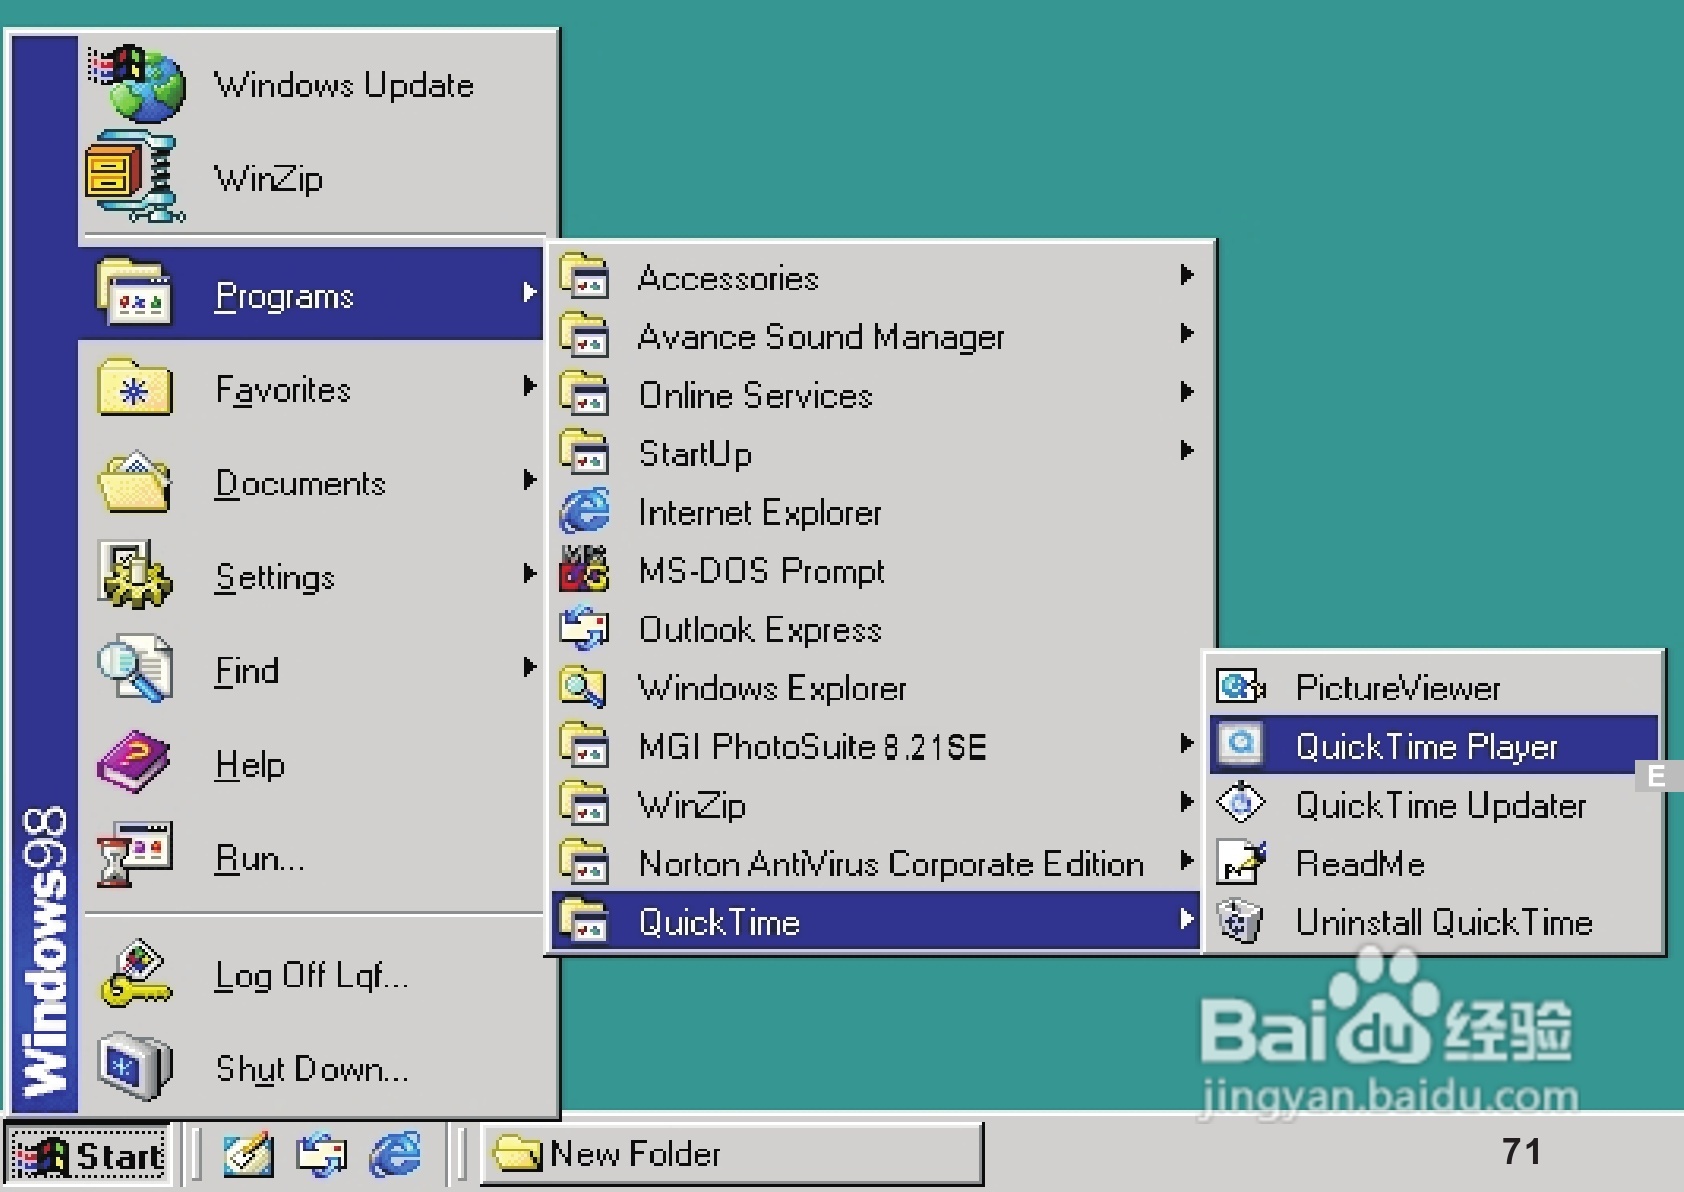
Task: Click the Documents open folder icon
Action: (x=135, y=481)
